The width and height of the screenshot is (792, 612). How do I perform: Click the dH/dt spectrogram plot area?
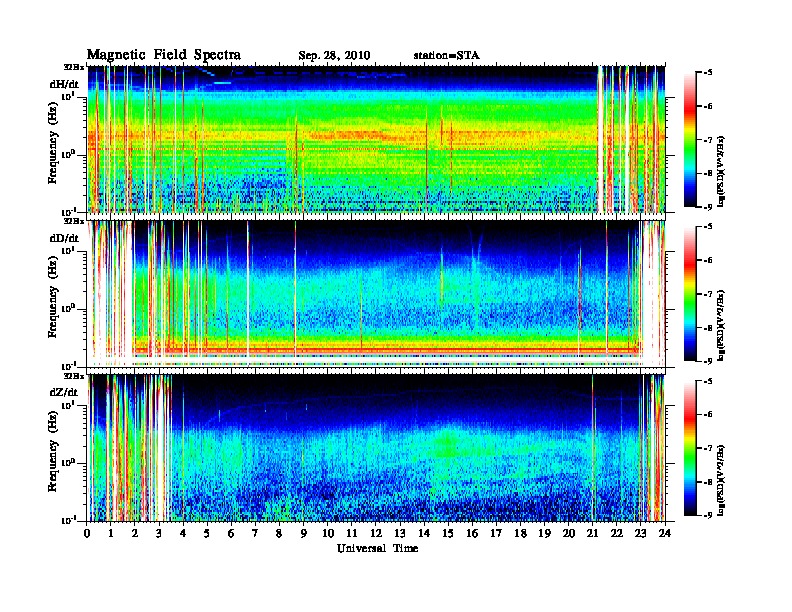tap(376, 139)
